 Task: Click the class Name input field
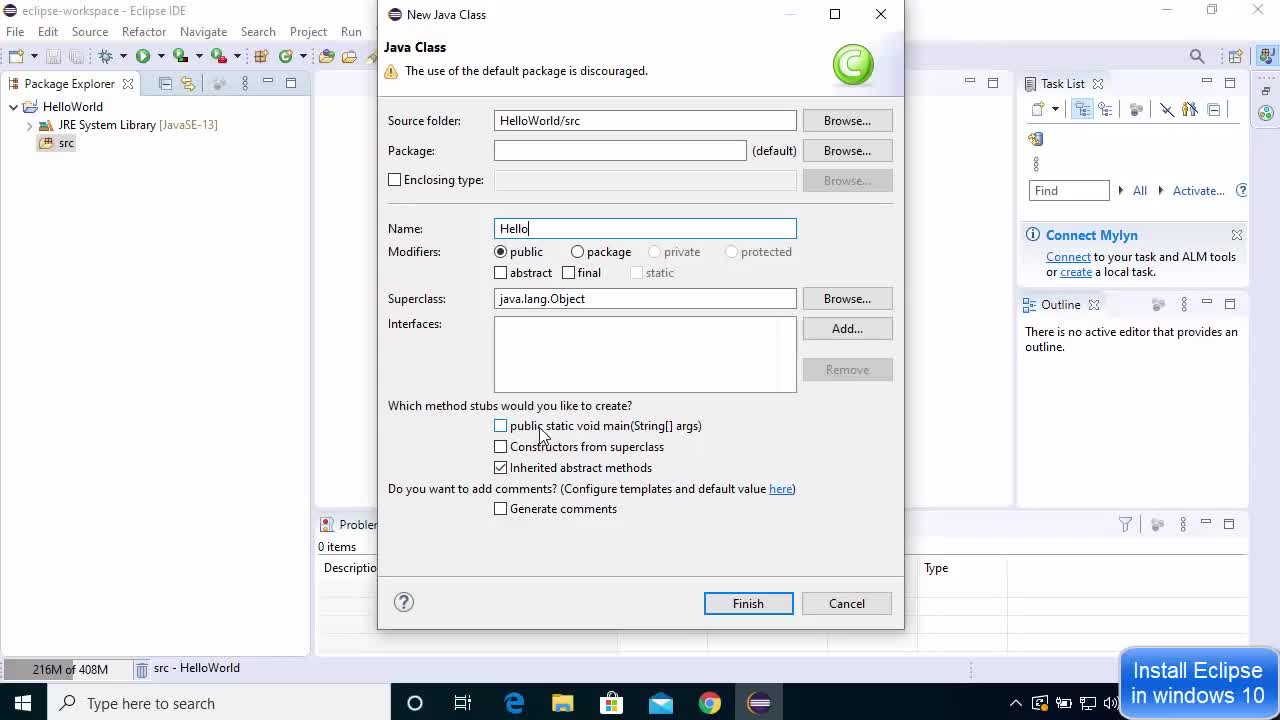[645, 229]
